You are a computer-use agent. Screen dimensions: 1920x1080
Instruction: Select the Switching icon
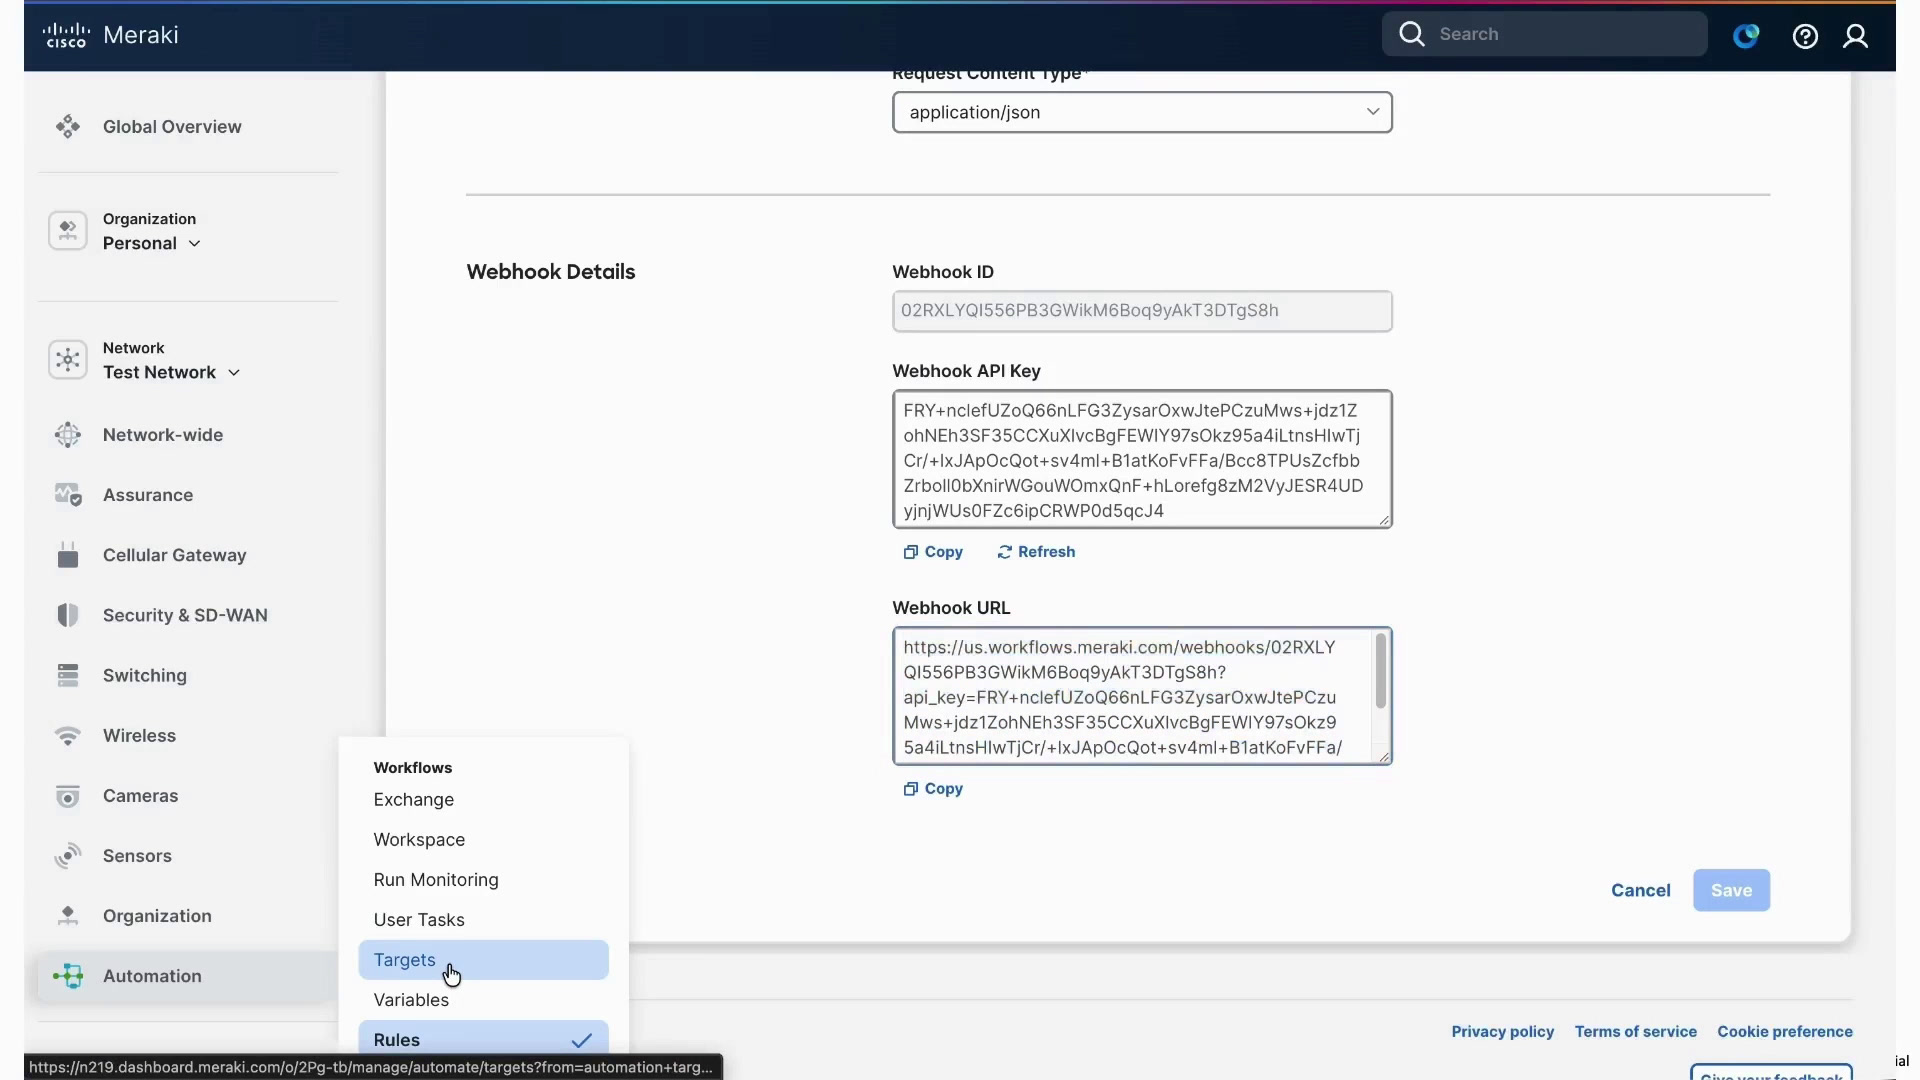[x=68, y=675]
